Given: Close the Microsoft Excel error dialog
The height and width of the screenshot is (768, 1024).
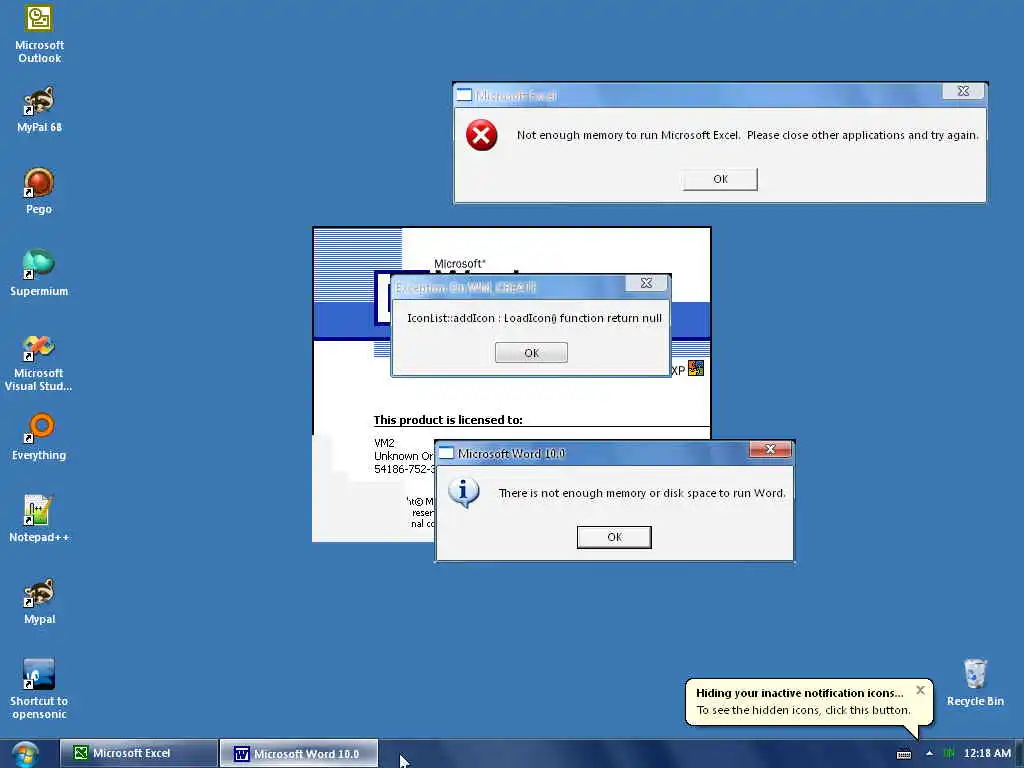Looking at the screenshot, I should tap(963, 91).
